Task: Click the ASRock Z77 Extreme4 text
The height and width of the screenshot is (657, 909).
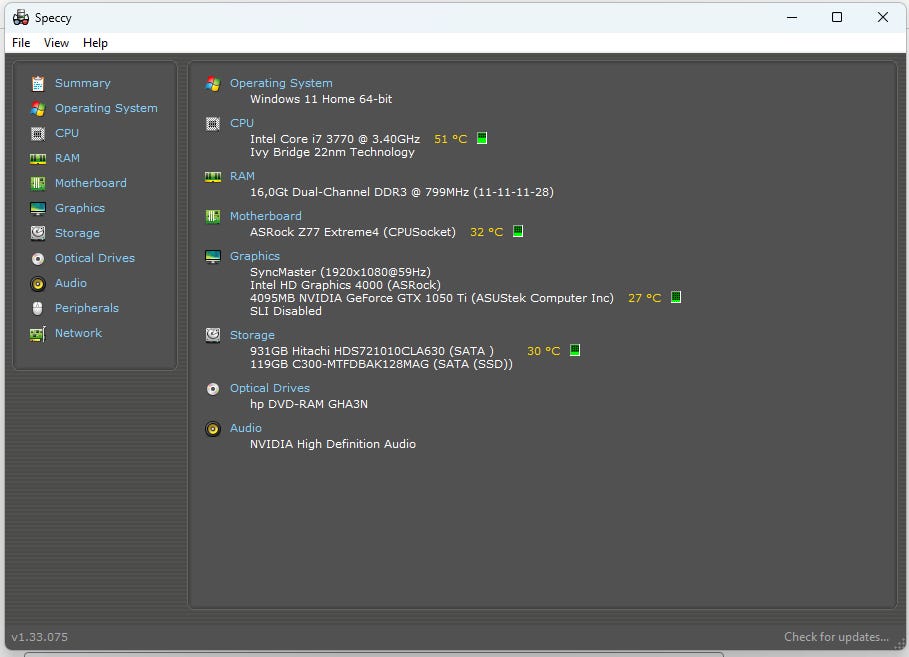Action: tap(353, 232)
